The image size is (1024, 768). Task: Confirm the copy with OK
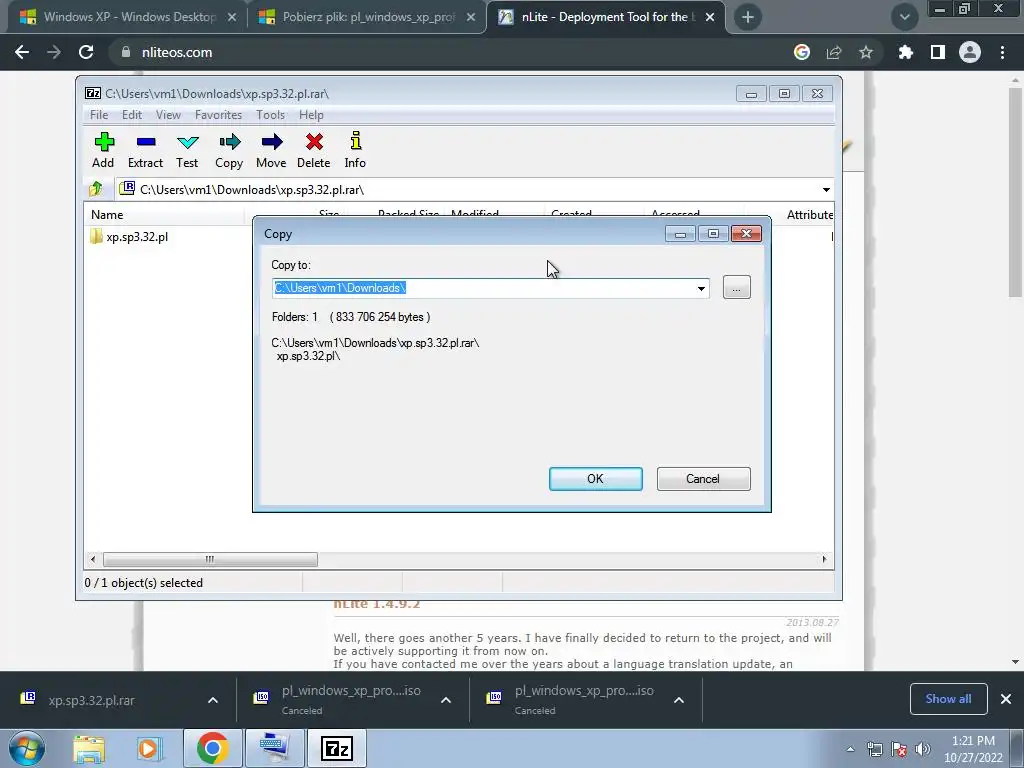tap(596, 479)
